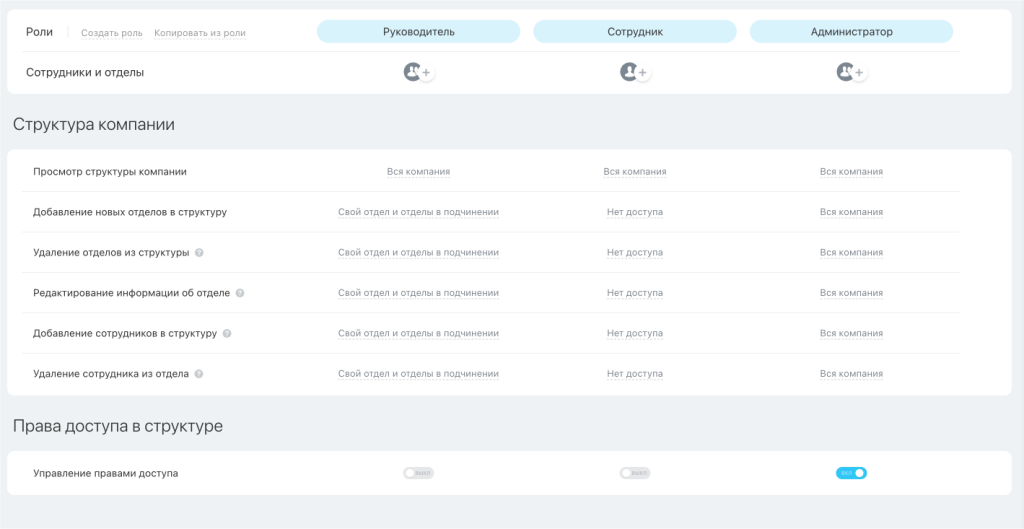Select the Руководитель role header
Image resolution: width=1024 pixels, height=529 pixels.
coord(418,32)
